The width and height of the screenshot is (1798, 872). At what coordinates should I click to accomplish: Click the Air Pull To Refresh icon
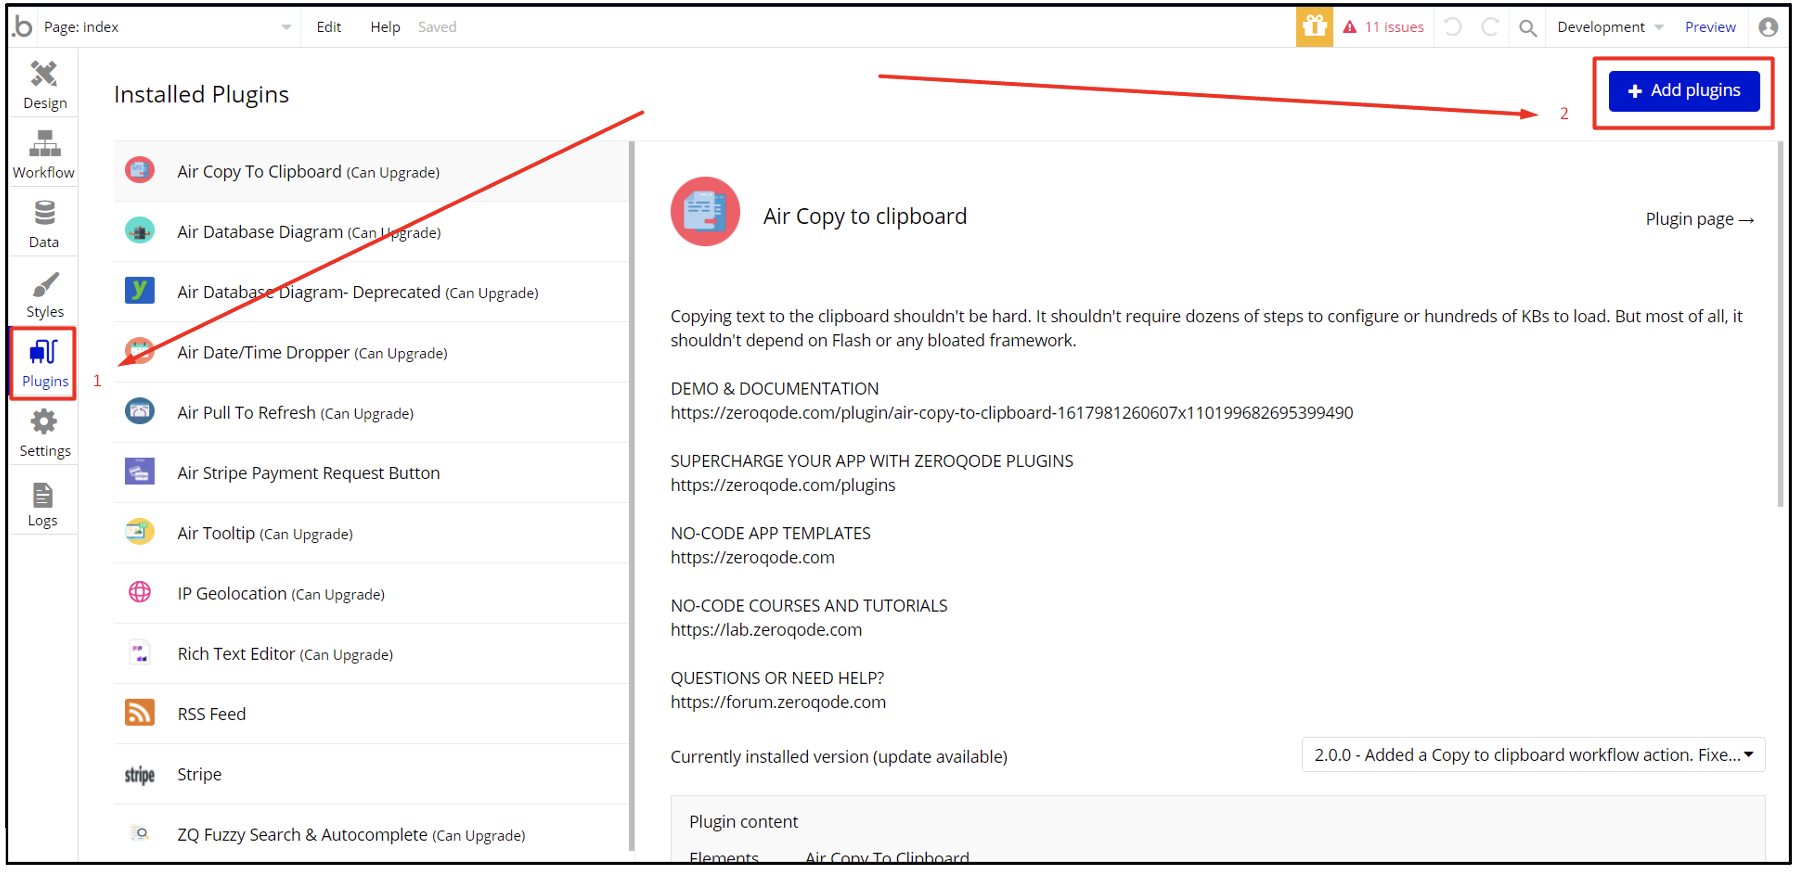coord(140,411)
